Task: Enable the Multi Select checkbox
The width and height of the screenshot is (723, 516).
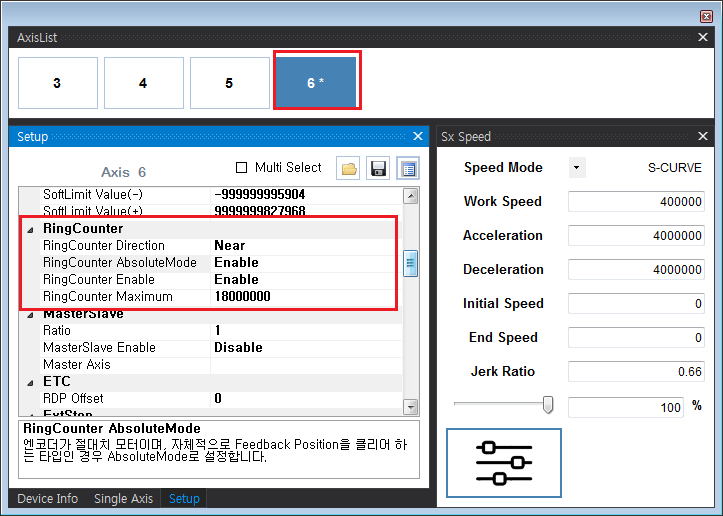Action: click(241, 167)
